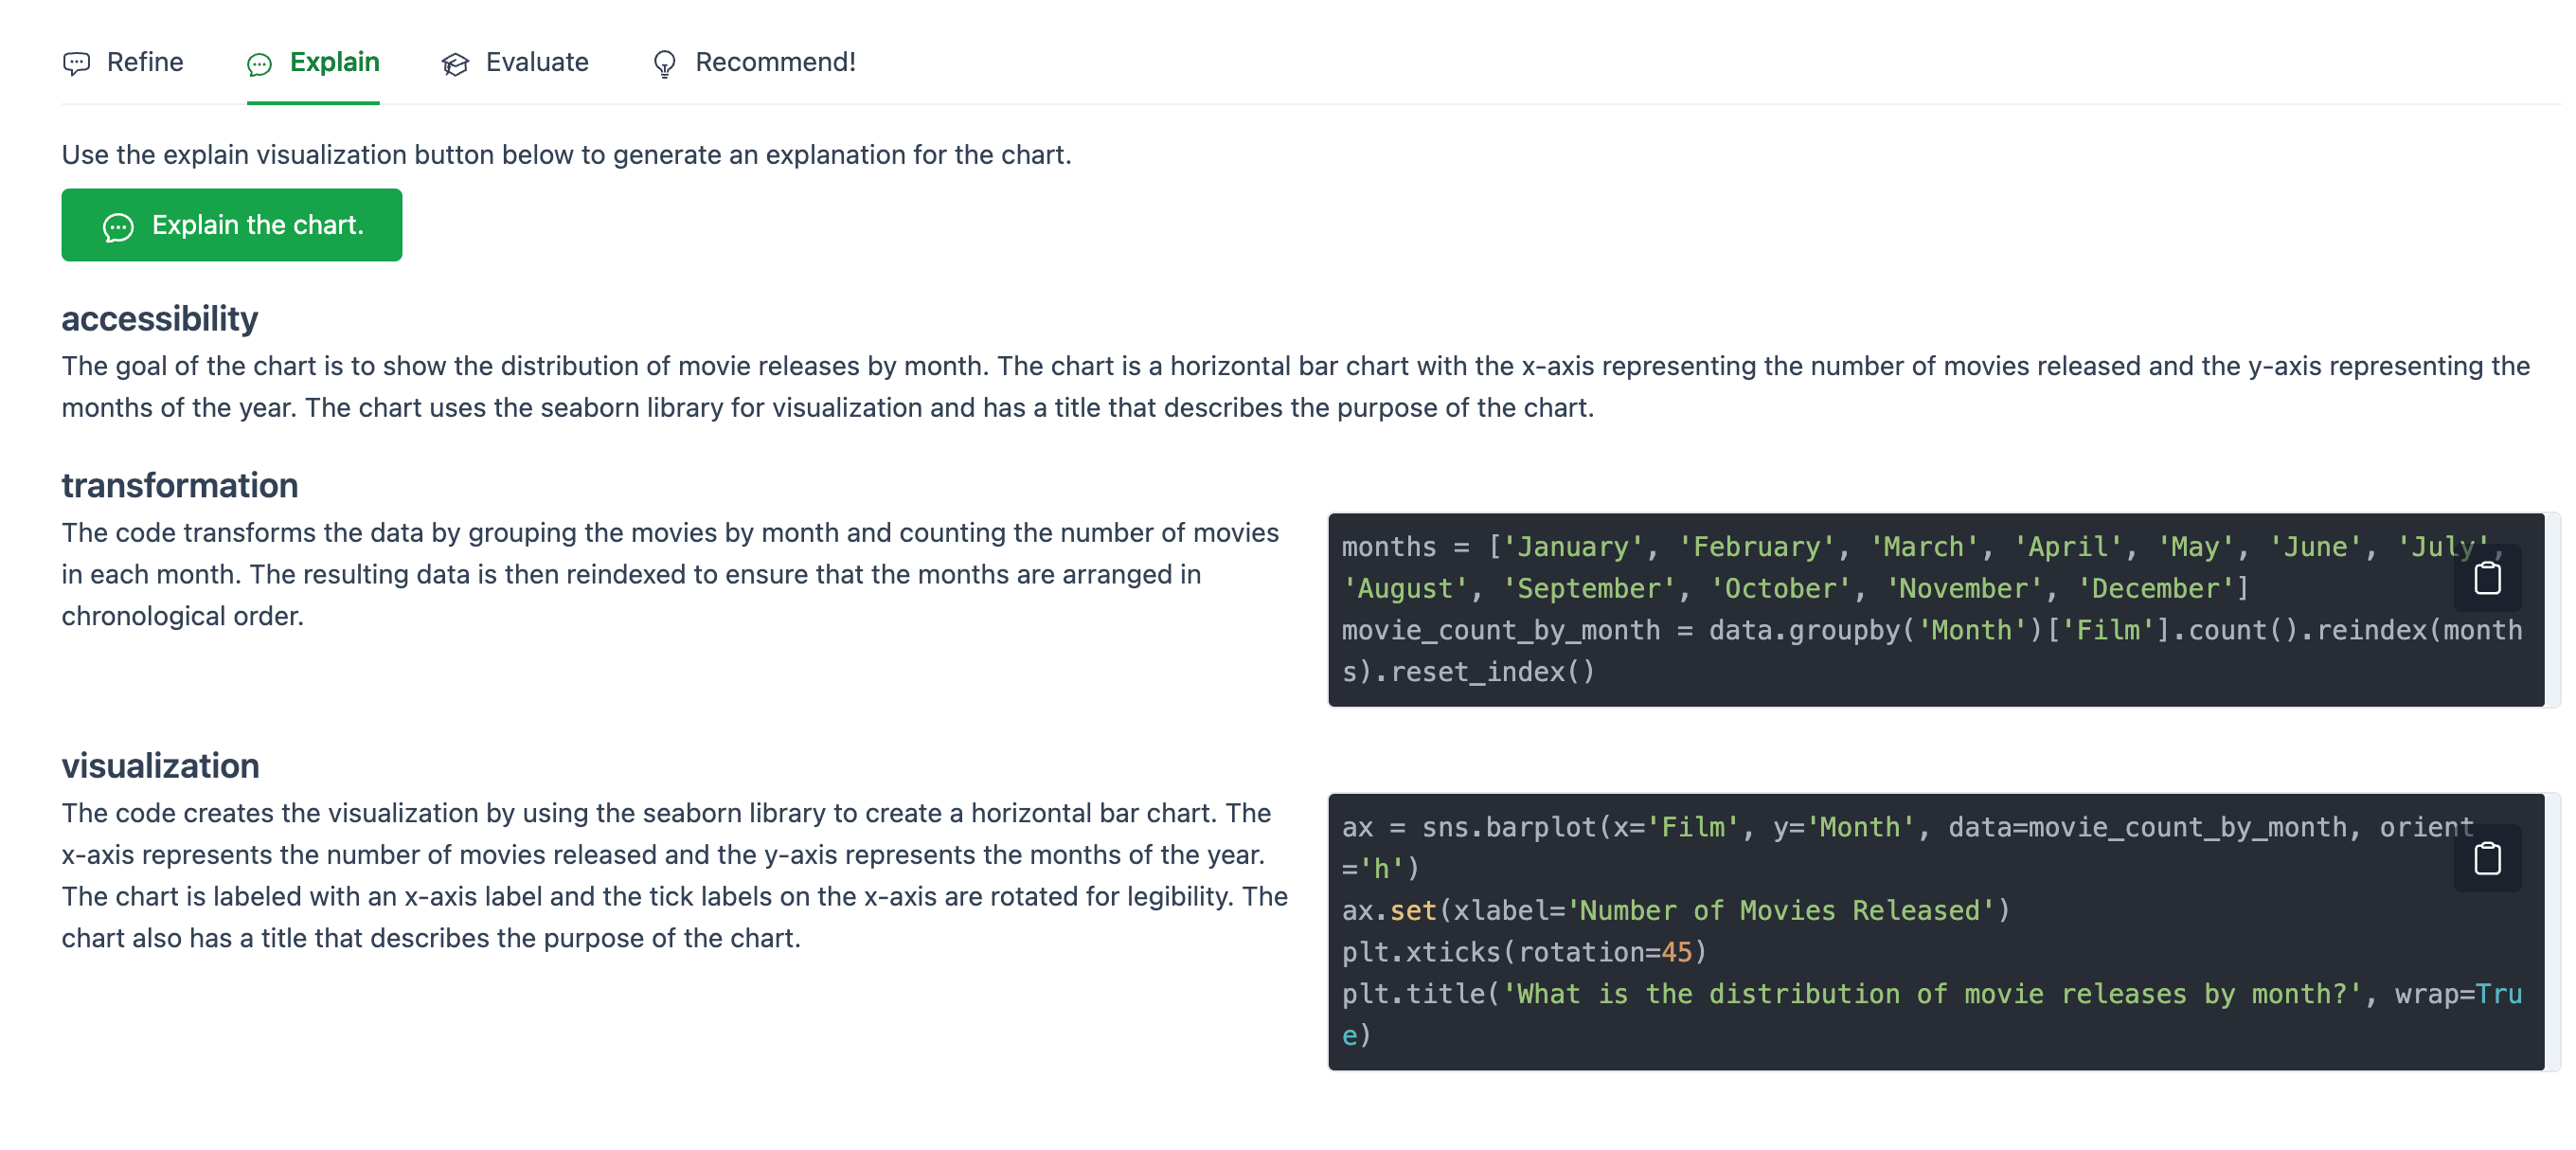
Task: Click the Evaluate graduation cap icon
Action: (x=455, y=65)
